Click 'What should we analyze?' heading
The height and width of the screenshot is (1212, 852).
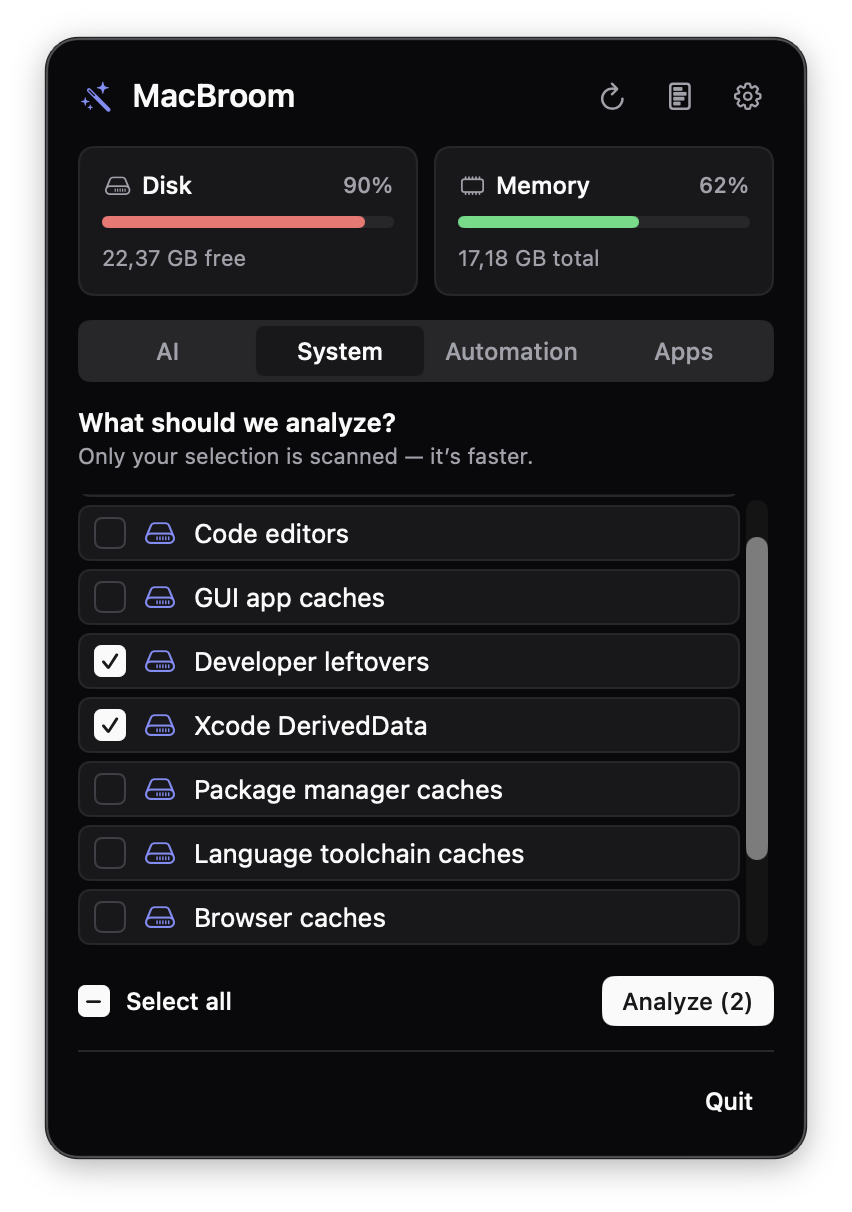pos(237,423)
